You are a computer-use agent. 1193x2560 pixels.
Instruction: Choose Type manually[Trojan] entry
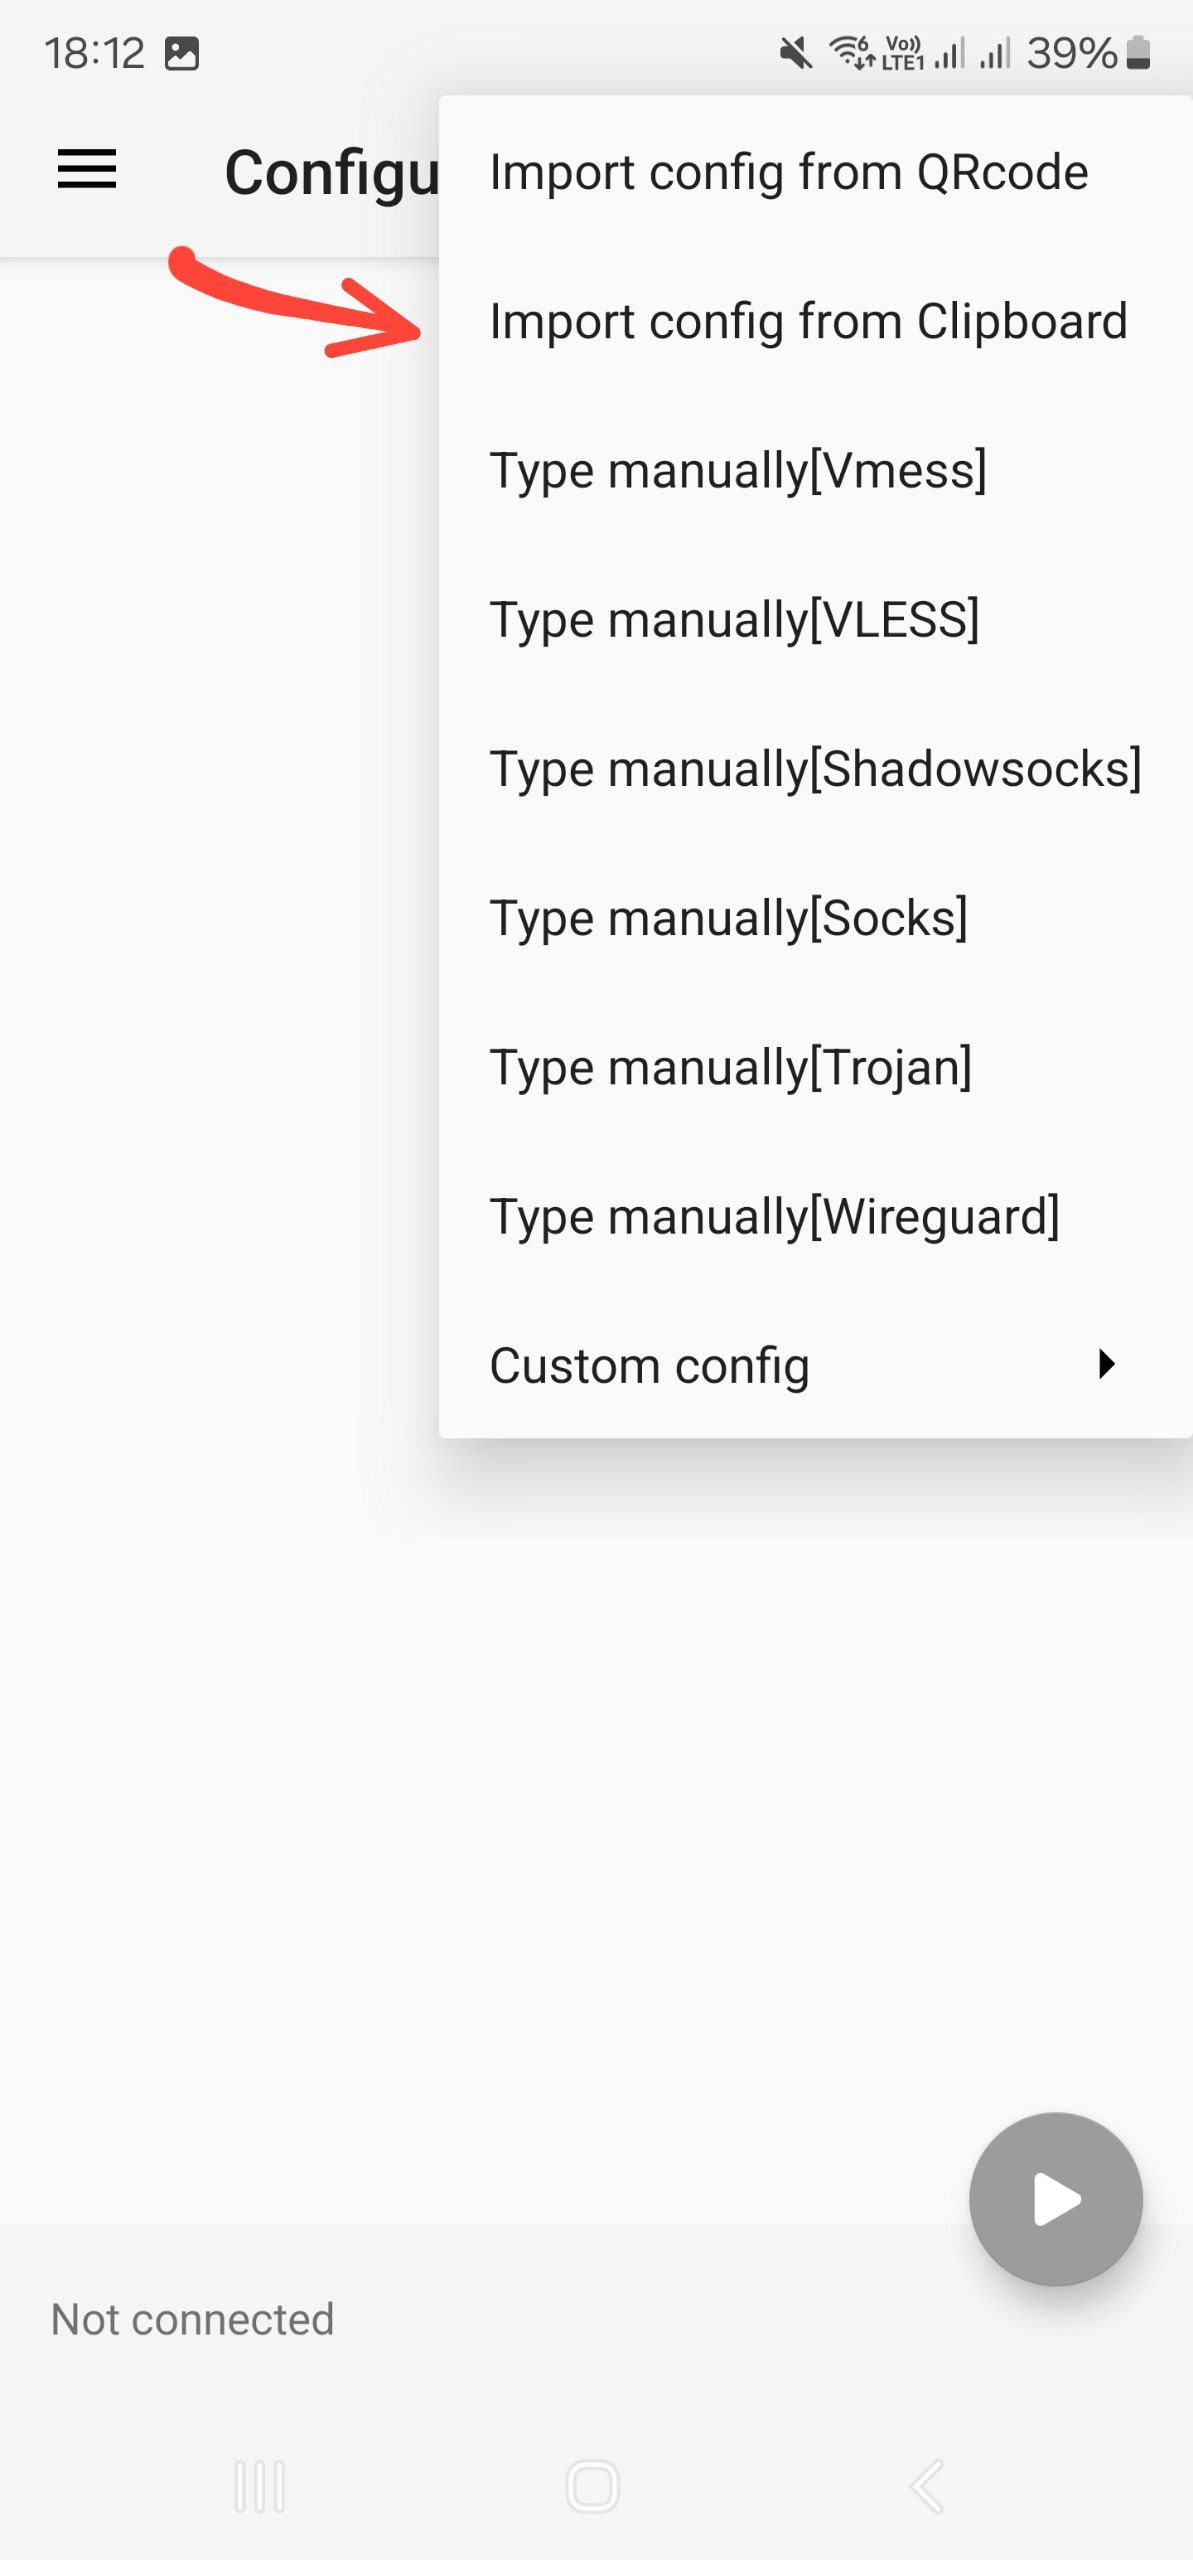pos(730,1067)
